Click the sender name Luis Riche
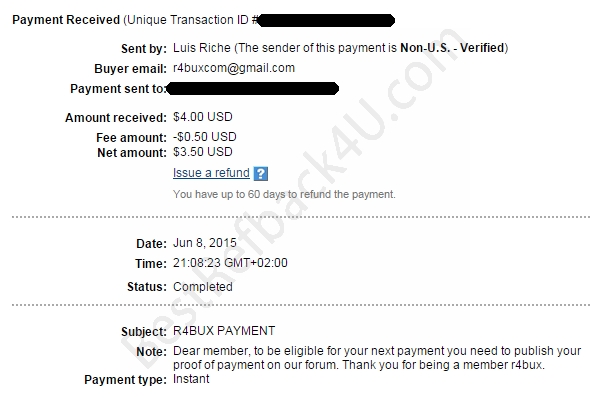591x398 pixels. pos(202,48)
